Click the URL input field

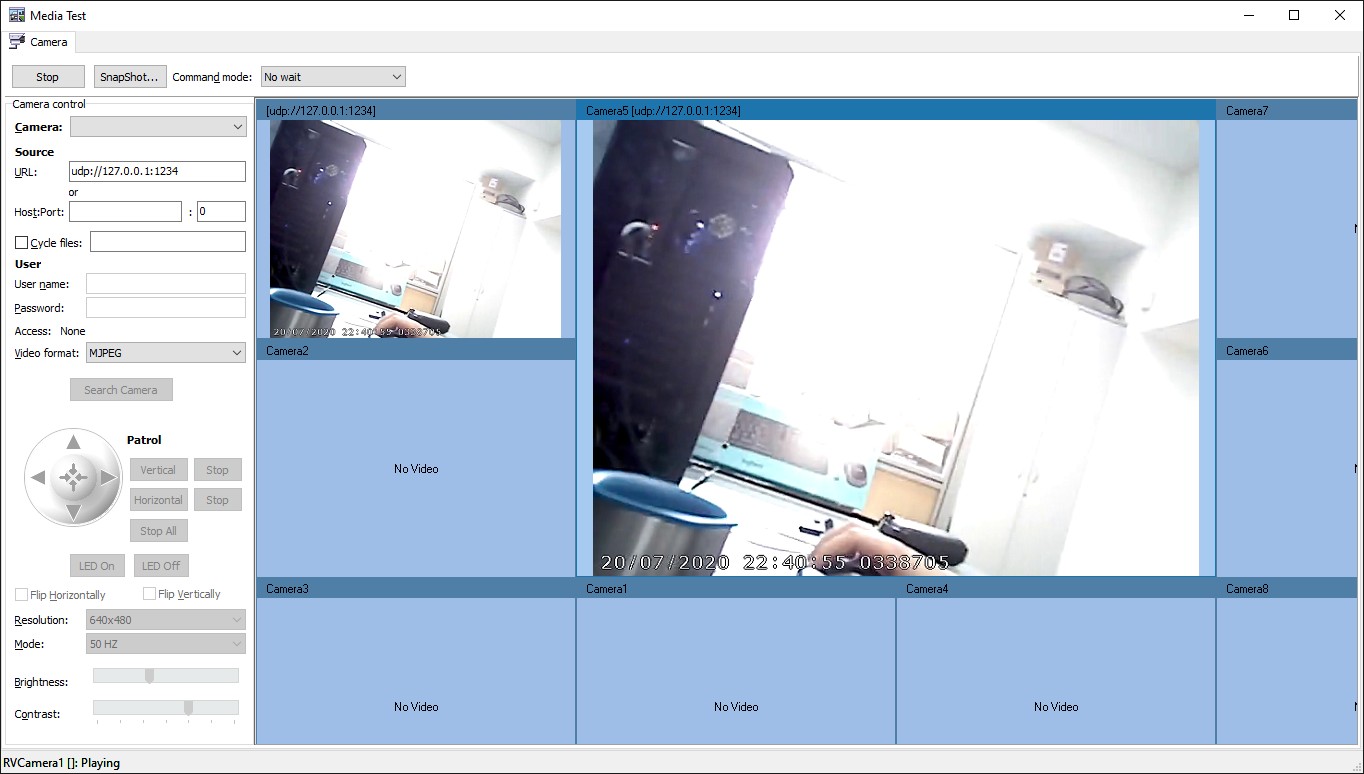(x=157, y=171)
